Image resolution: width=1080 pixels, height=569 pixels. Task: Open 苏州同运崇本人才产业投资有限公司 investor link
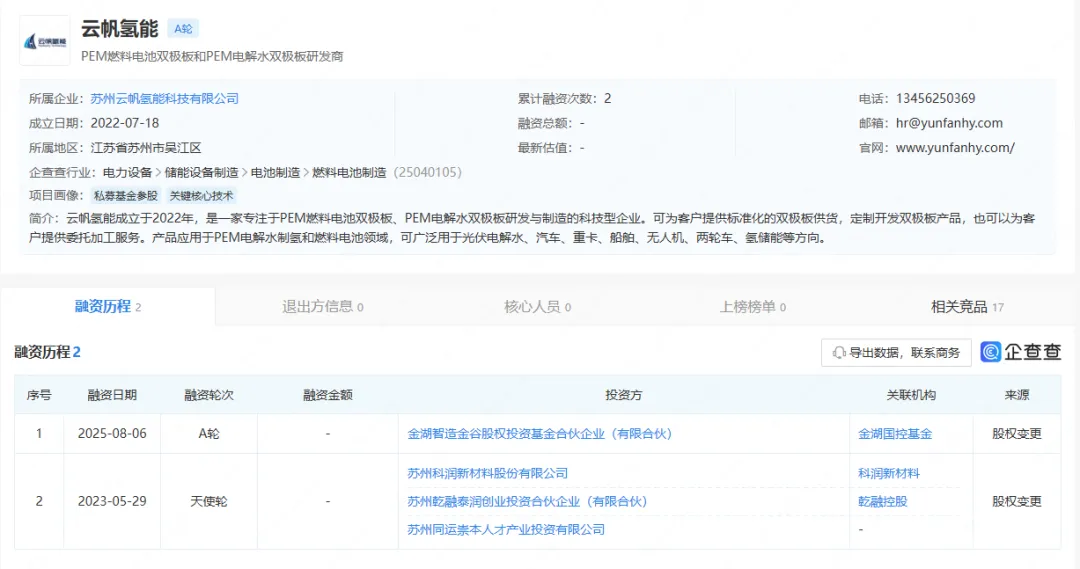tap(506, 530)
